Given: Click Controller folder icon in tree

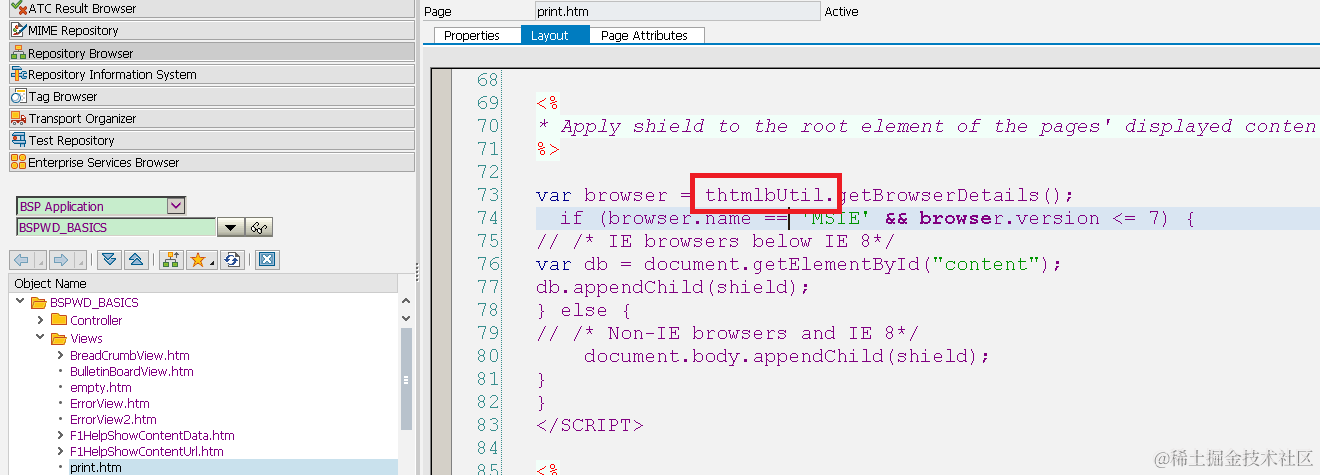Looking at the screenshot, I should coord(59,320).
